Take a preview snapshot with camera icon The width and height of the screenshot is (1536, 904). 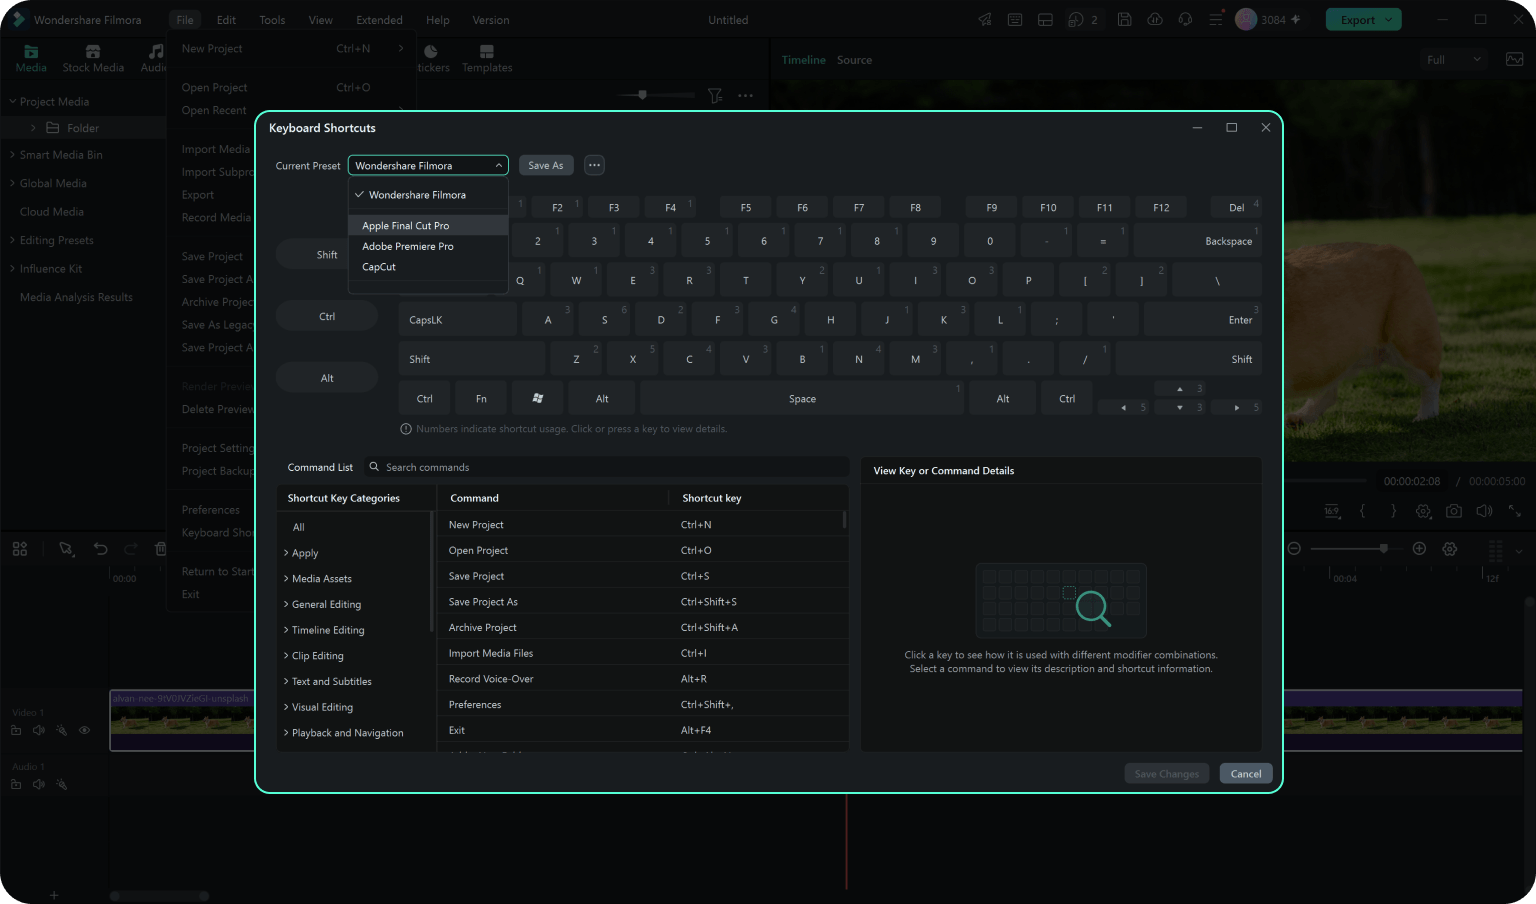(1454, 511)
